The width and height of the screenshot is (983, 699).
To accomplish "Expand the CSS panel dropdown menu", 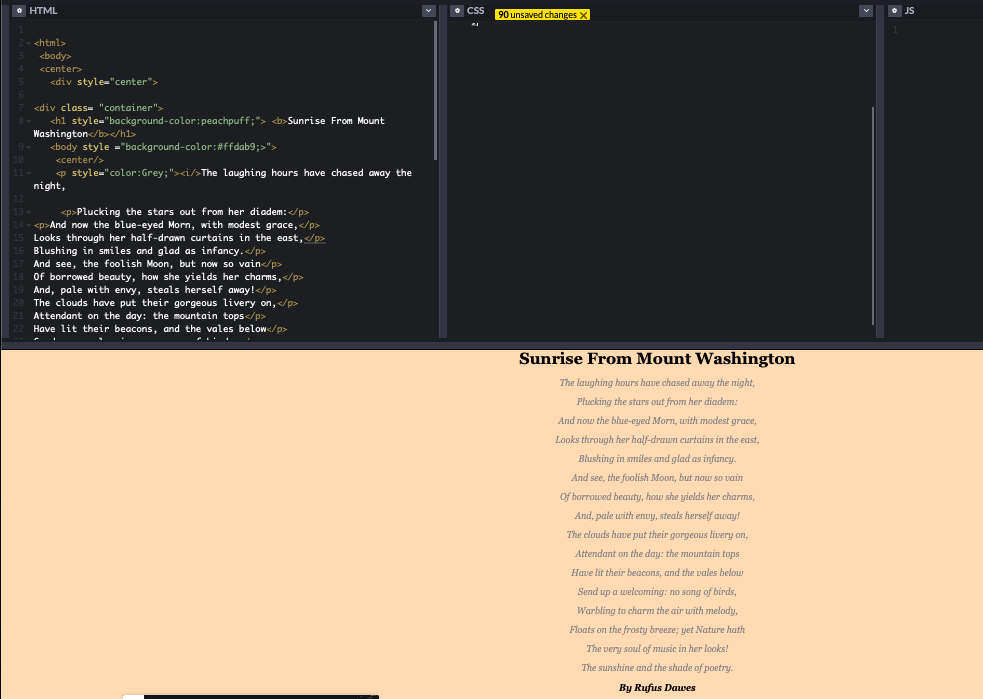I will click(x=866, y=10).
